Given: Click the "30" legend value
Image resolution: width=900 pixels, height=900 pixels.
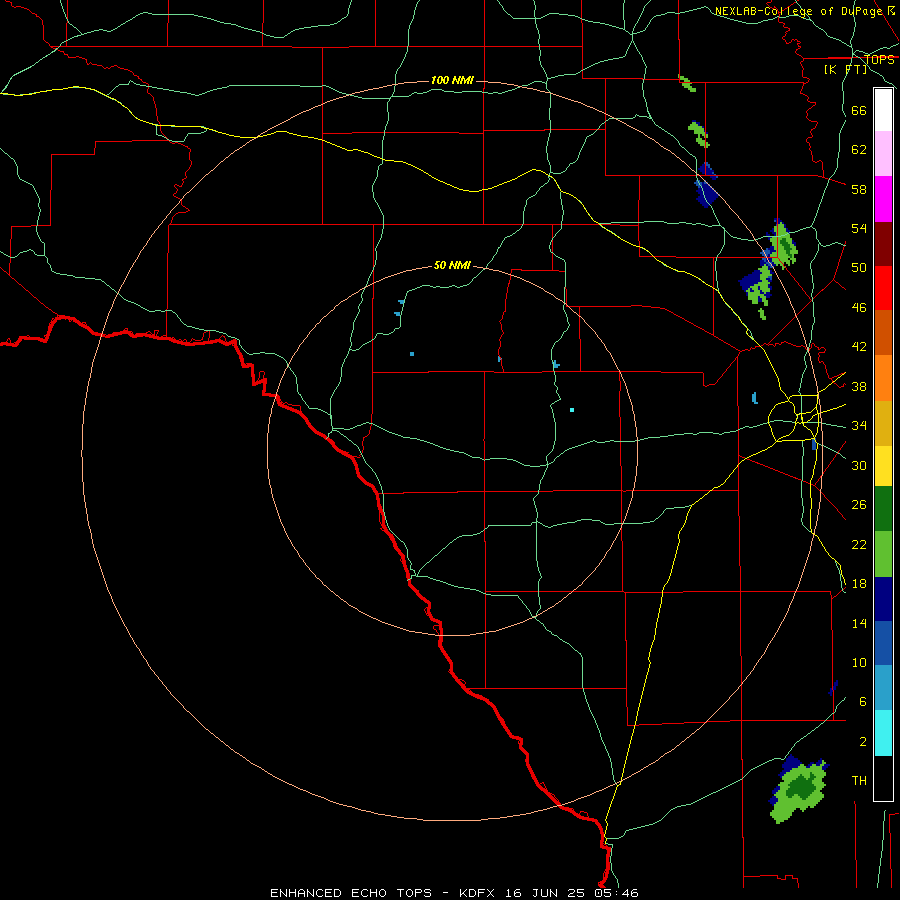Looking at the screenshot, I should (859, 465).
